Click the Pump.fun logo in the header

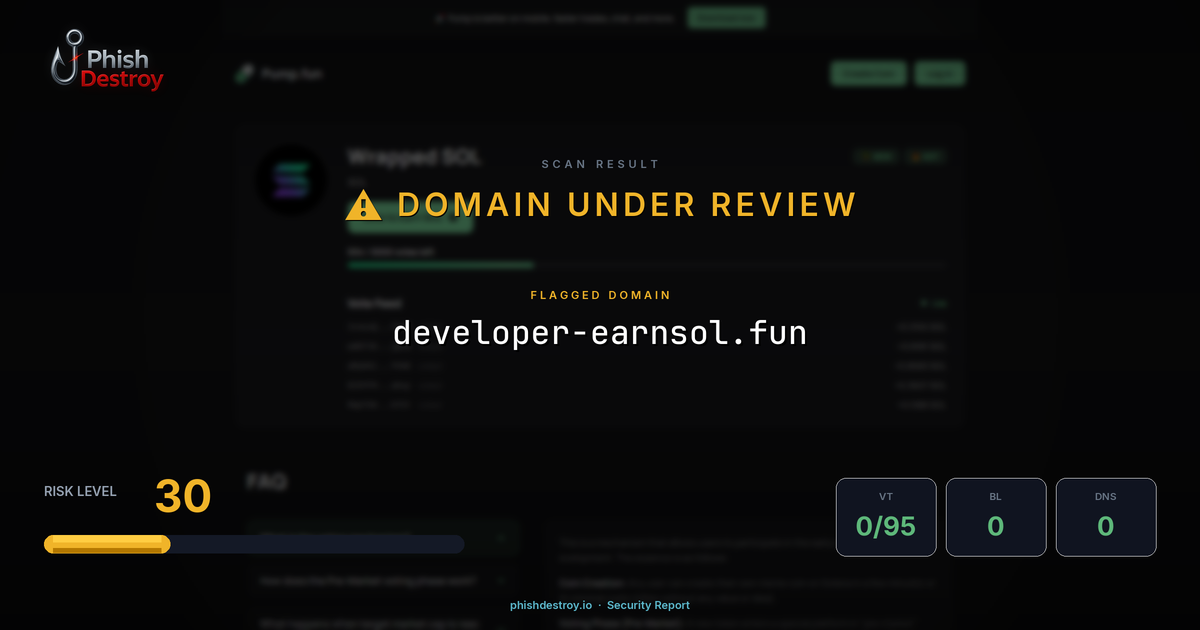[x=243, y=73]
